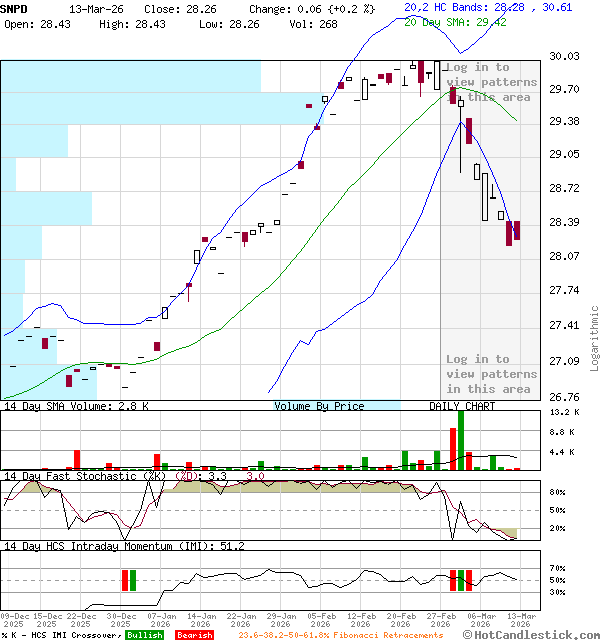Click the green Bullish legend badge
600x640 pixels.
click(145, 635)
